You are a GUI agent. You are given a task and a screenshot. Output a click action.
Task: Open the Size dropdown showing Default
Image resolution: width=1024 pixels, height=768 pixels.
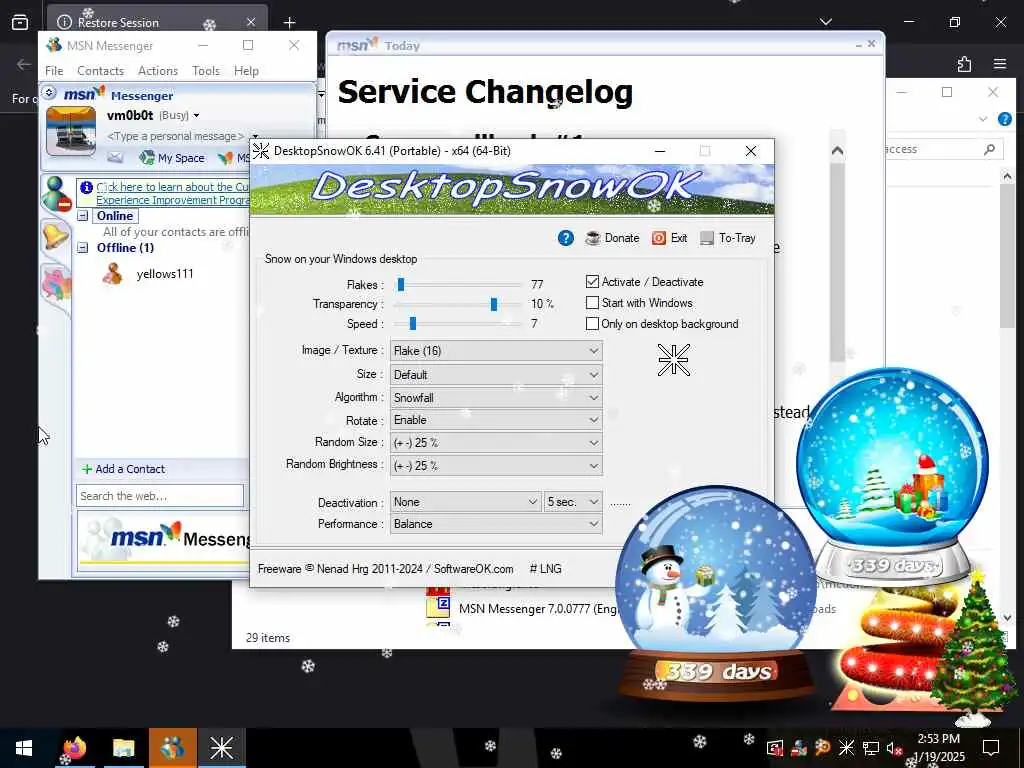[x=496, y=375]
